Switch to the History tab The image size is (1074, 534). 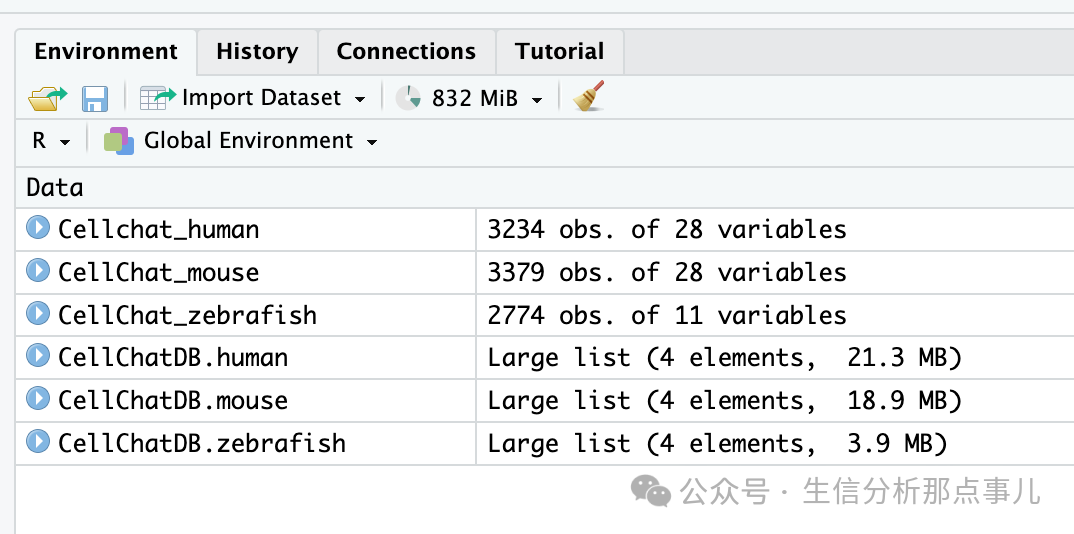pyautogui.click(x=257, y=52)
